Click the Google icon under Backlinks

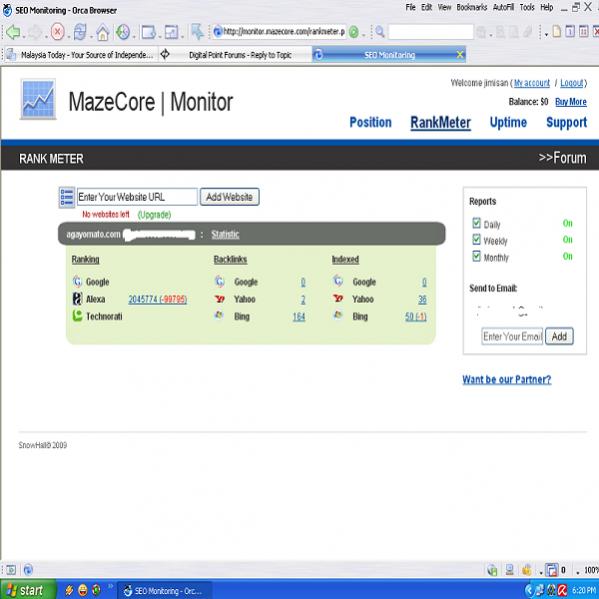(x=220, y=281)
